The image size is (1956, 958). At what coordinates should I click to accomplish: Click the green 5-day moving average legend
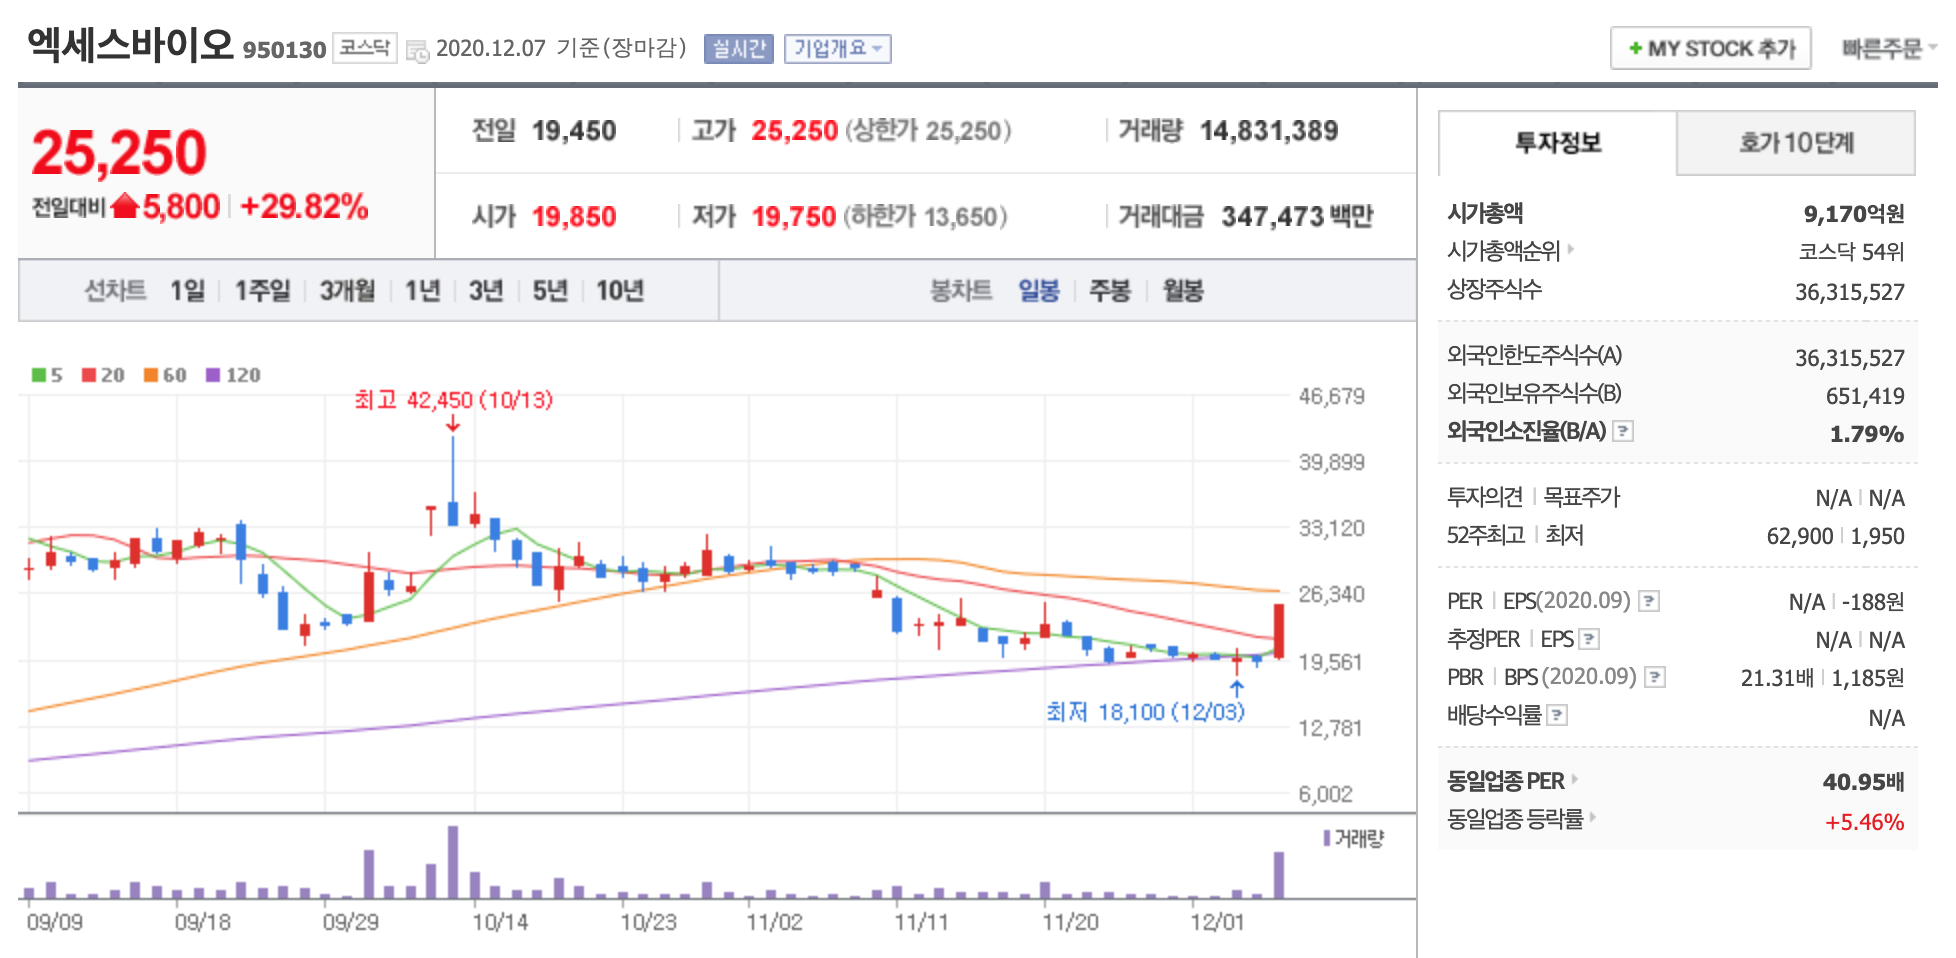pyautogui.click(x=47, y=375)
